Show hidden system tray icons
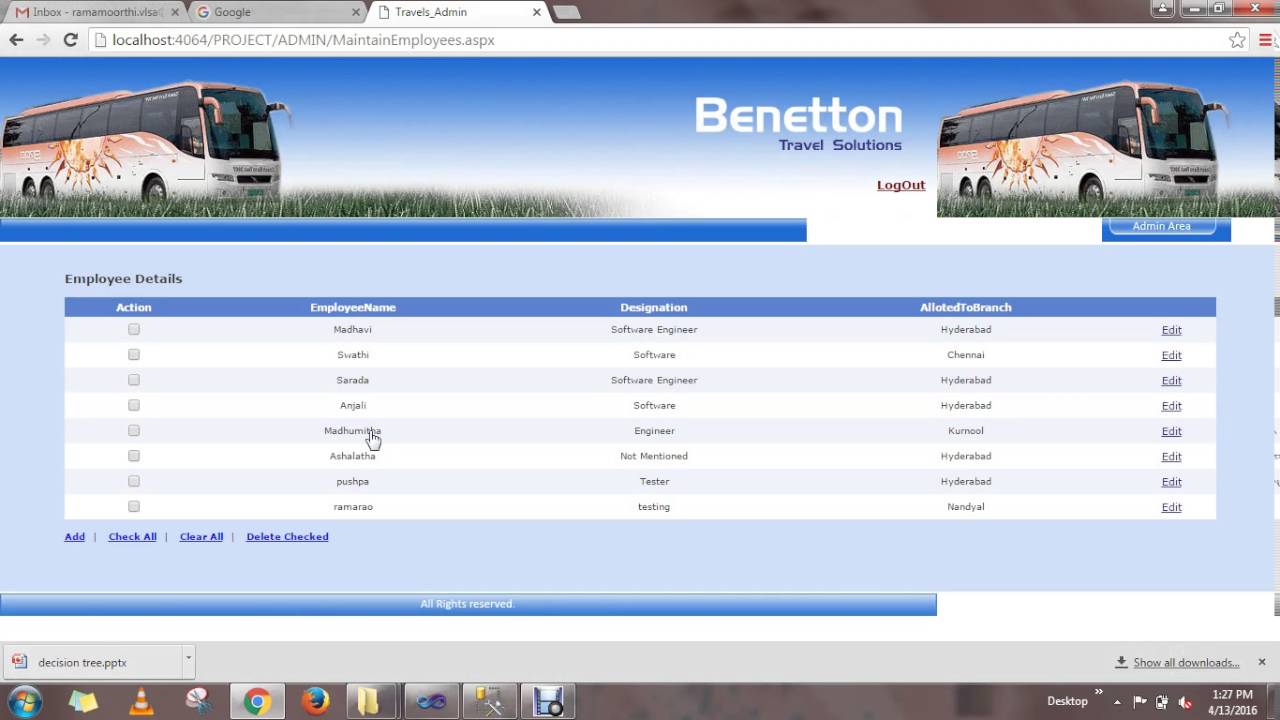This screenshot has height=720, width=1280. tap(1117, 702)
